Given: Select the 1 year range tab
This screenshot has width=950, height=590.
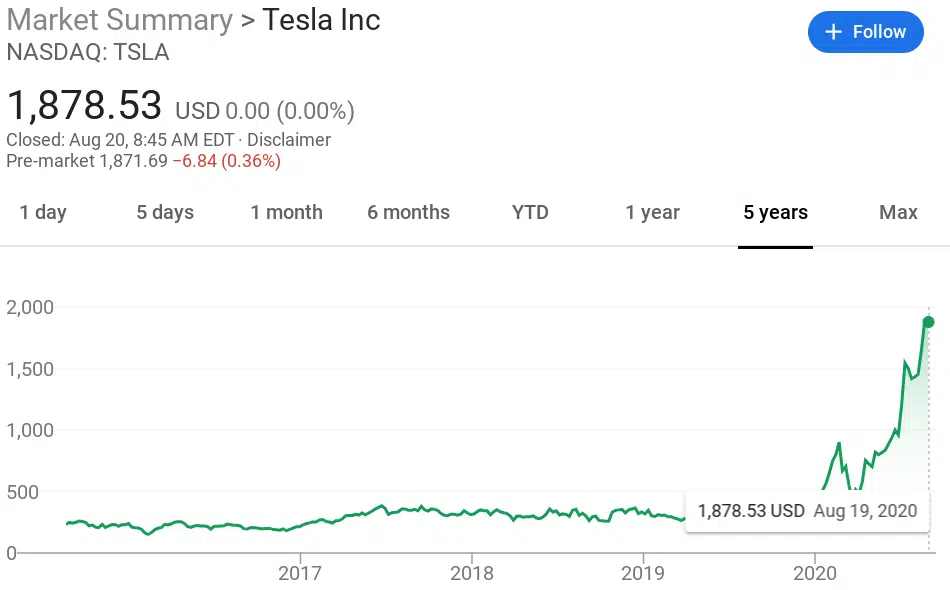Looking at the screenshot, I should (x=652, y=212).
